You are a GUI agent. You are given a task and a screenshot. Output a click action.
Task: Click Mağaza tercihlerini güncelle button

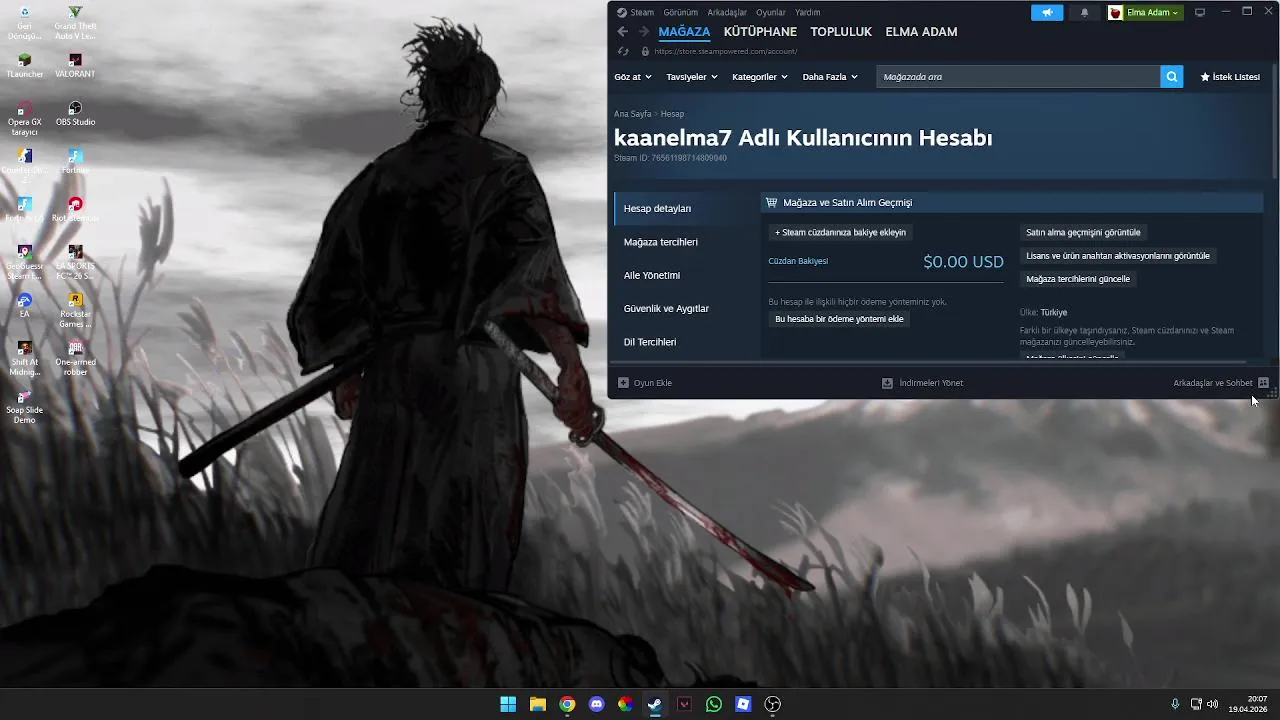click(x=1078, y=279)
